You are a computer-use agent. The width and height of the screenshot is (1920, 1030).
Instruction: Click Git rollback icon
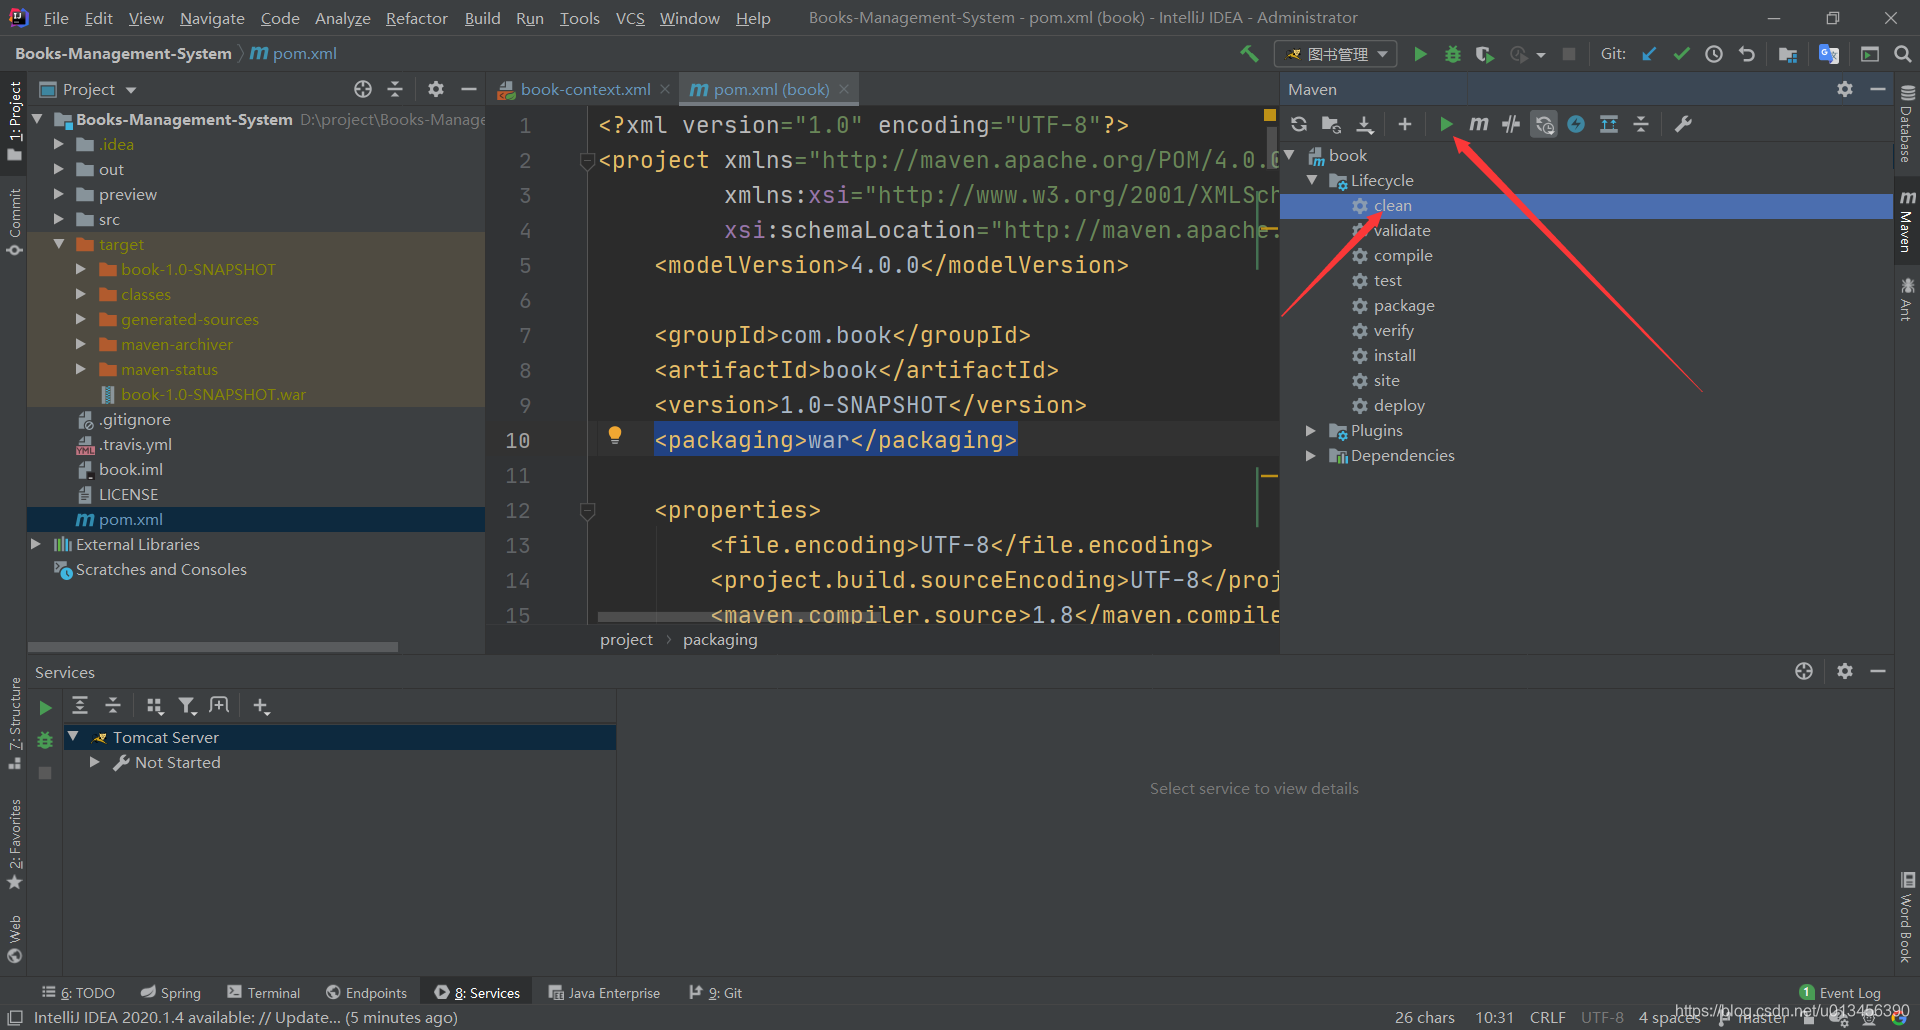[x=1747, y=54]
